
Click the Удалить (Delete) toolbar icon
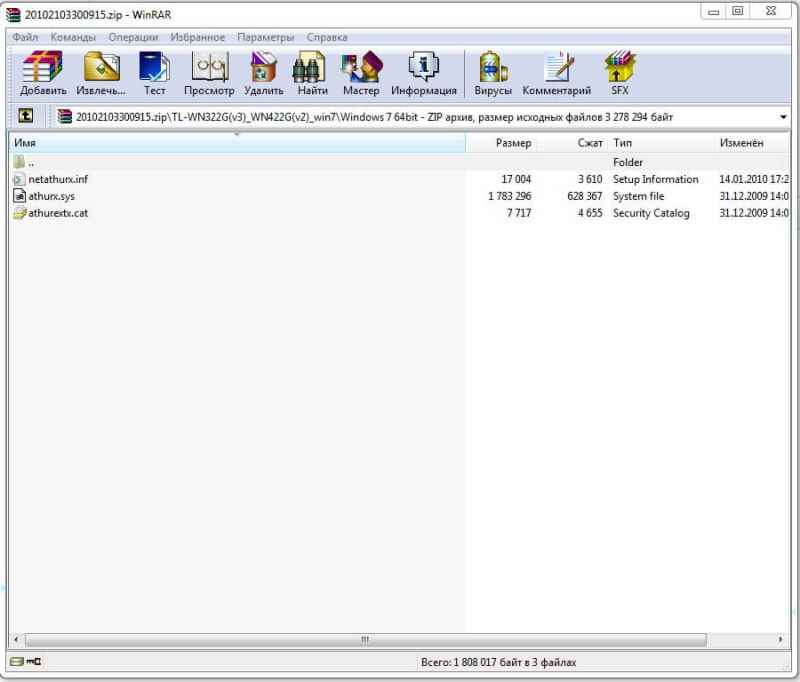tap(263, 73)
